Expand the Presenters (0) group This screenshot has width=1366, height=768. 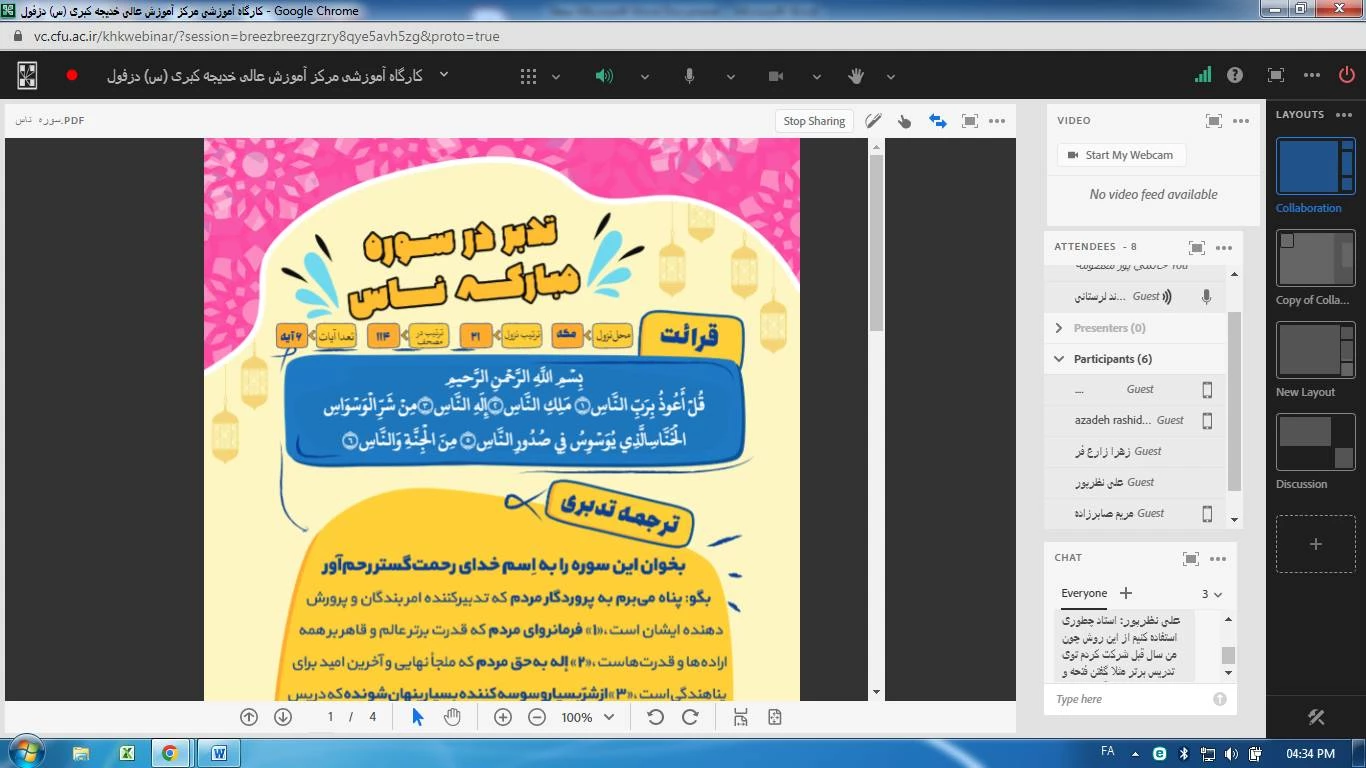[x=1059, y=328]
